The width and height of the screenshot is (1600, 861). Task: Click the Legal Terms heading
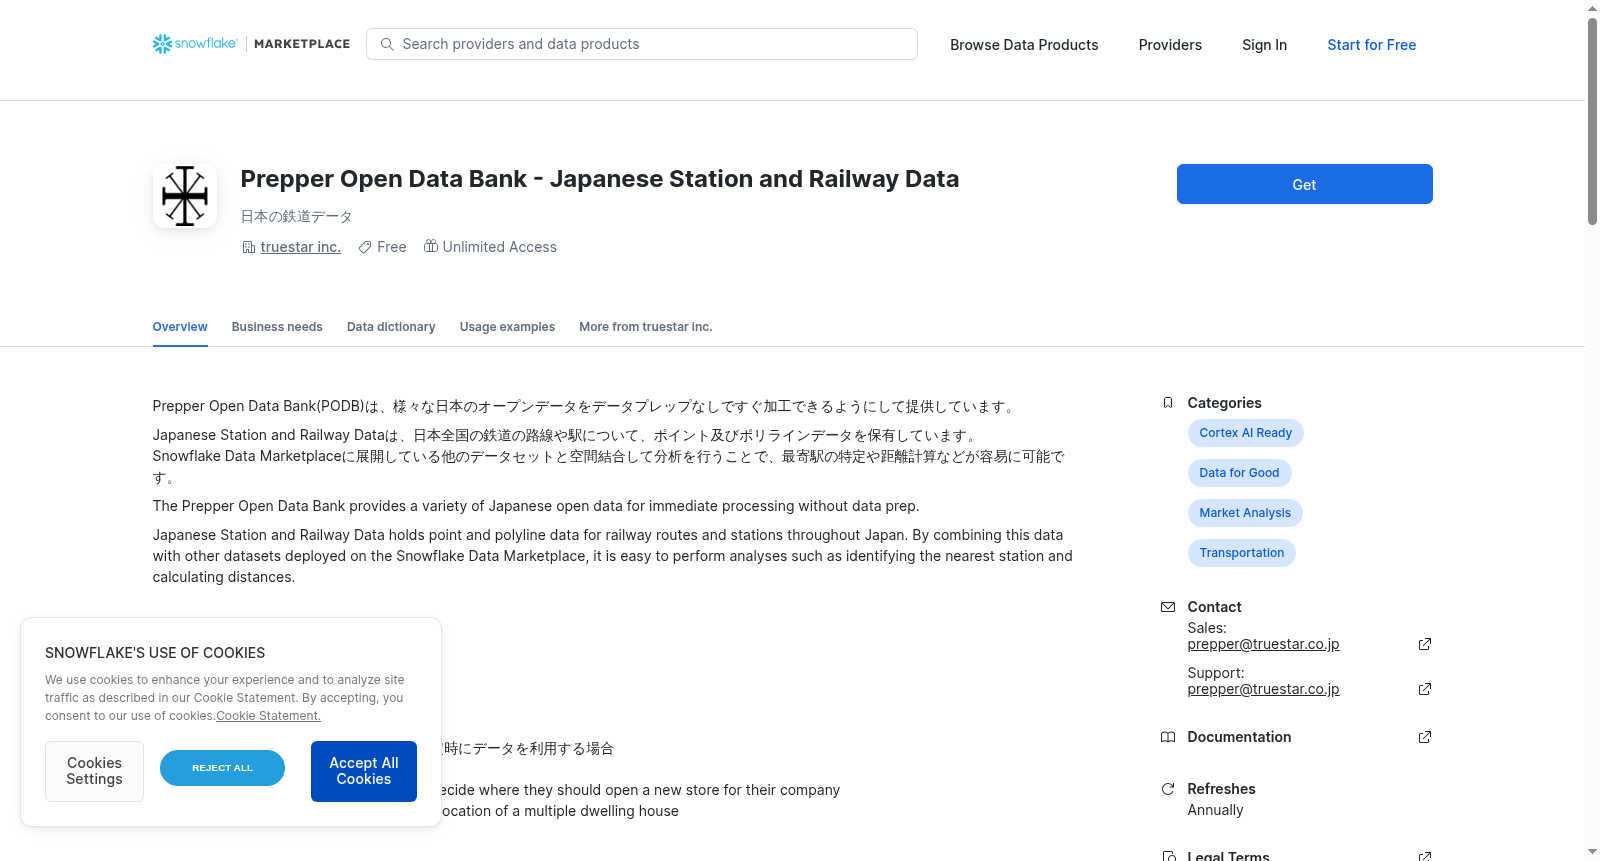tap(1228, 856)
